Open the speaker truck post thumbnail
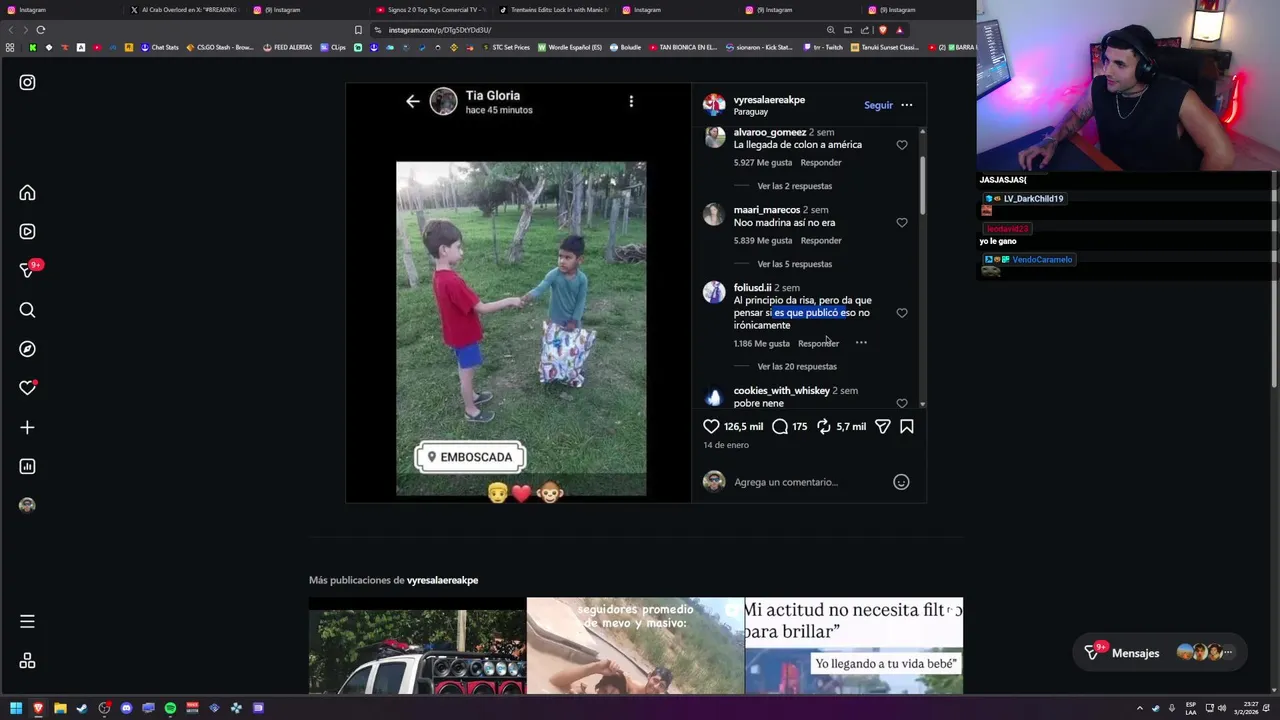The height and width of the screenshot is (720, 1280). coord(417,646)
